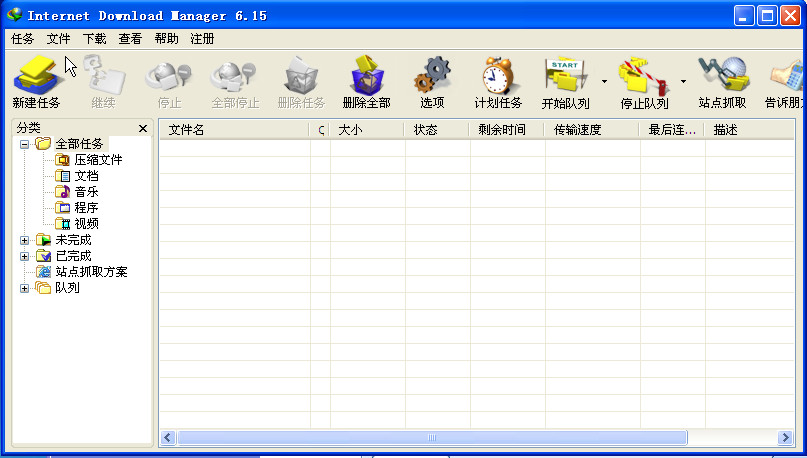The height and width of the screenshot is (458, 807).
Task: Click the horizontal scrollbar thumb
Action: (x=432, y=437)
